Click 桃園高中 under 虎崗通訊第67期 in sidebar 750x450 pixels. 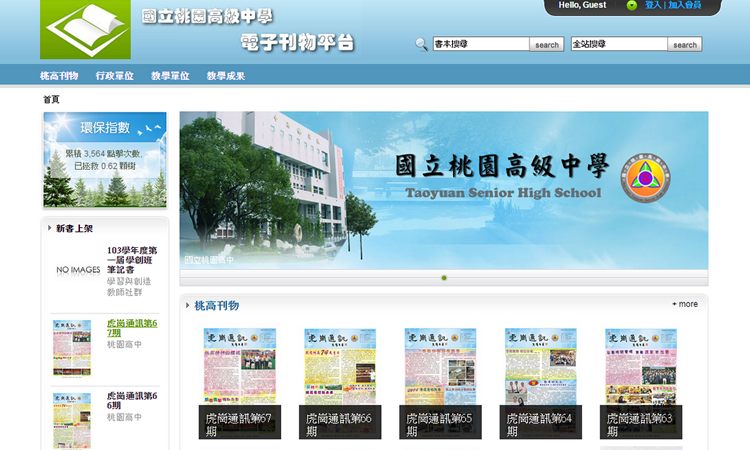pyautogui.click(x=124, y=344)
